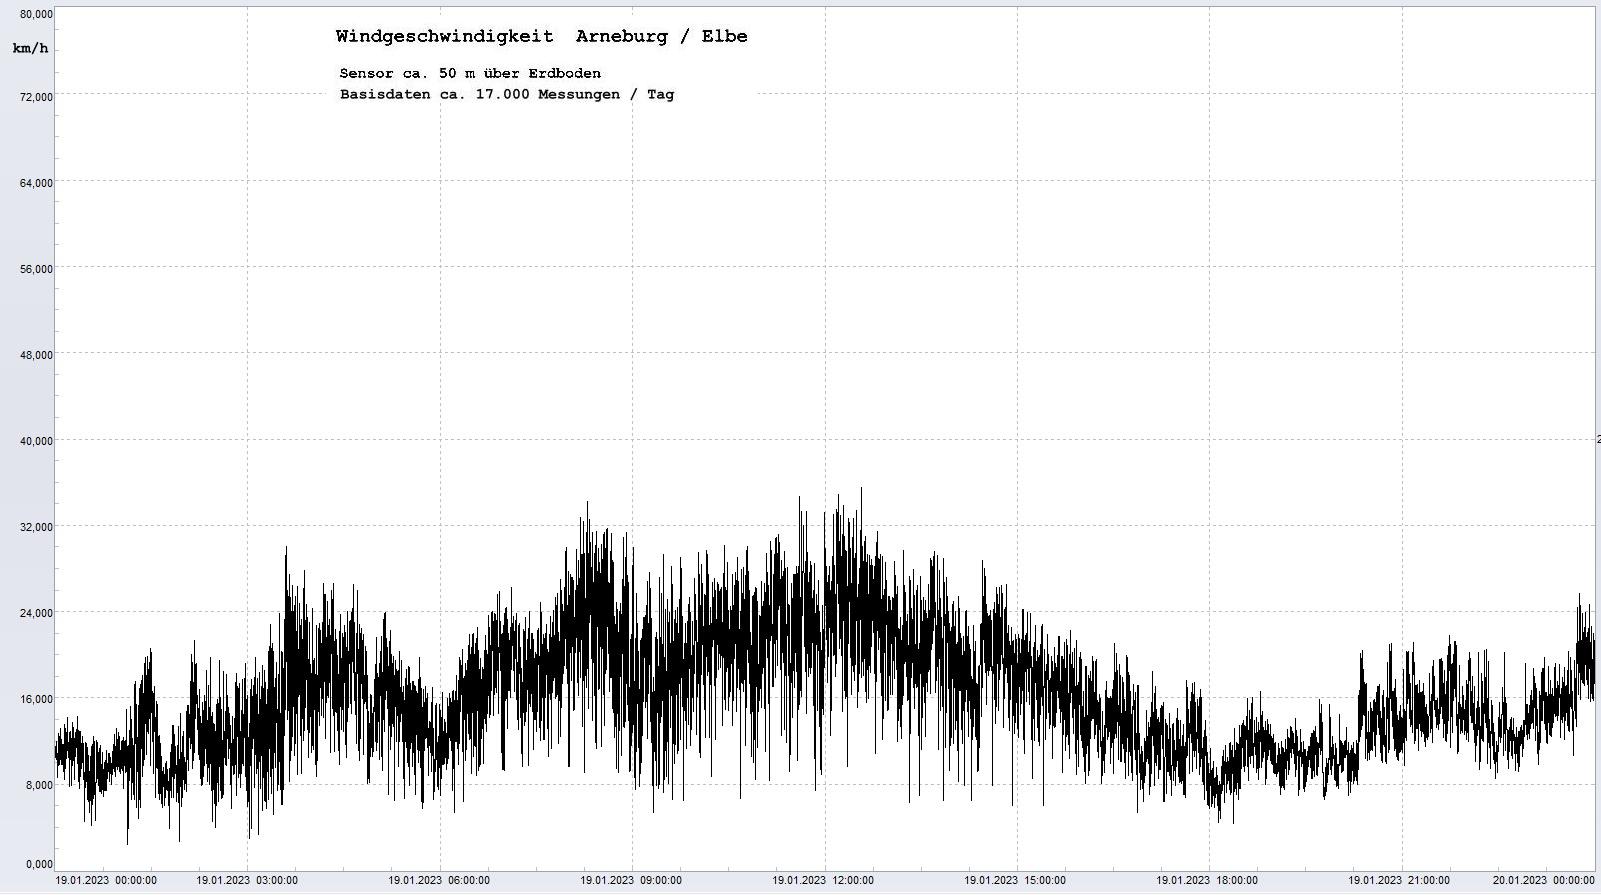
Task: Click the 0,000 y-axis label
Action: pos(39,864)
